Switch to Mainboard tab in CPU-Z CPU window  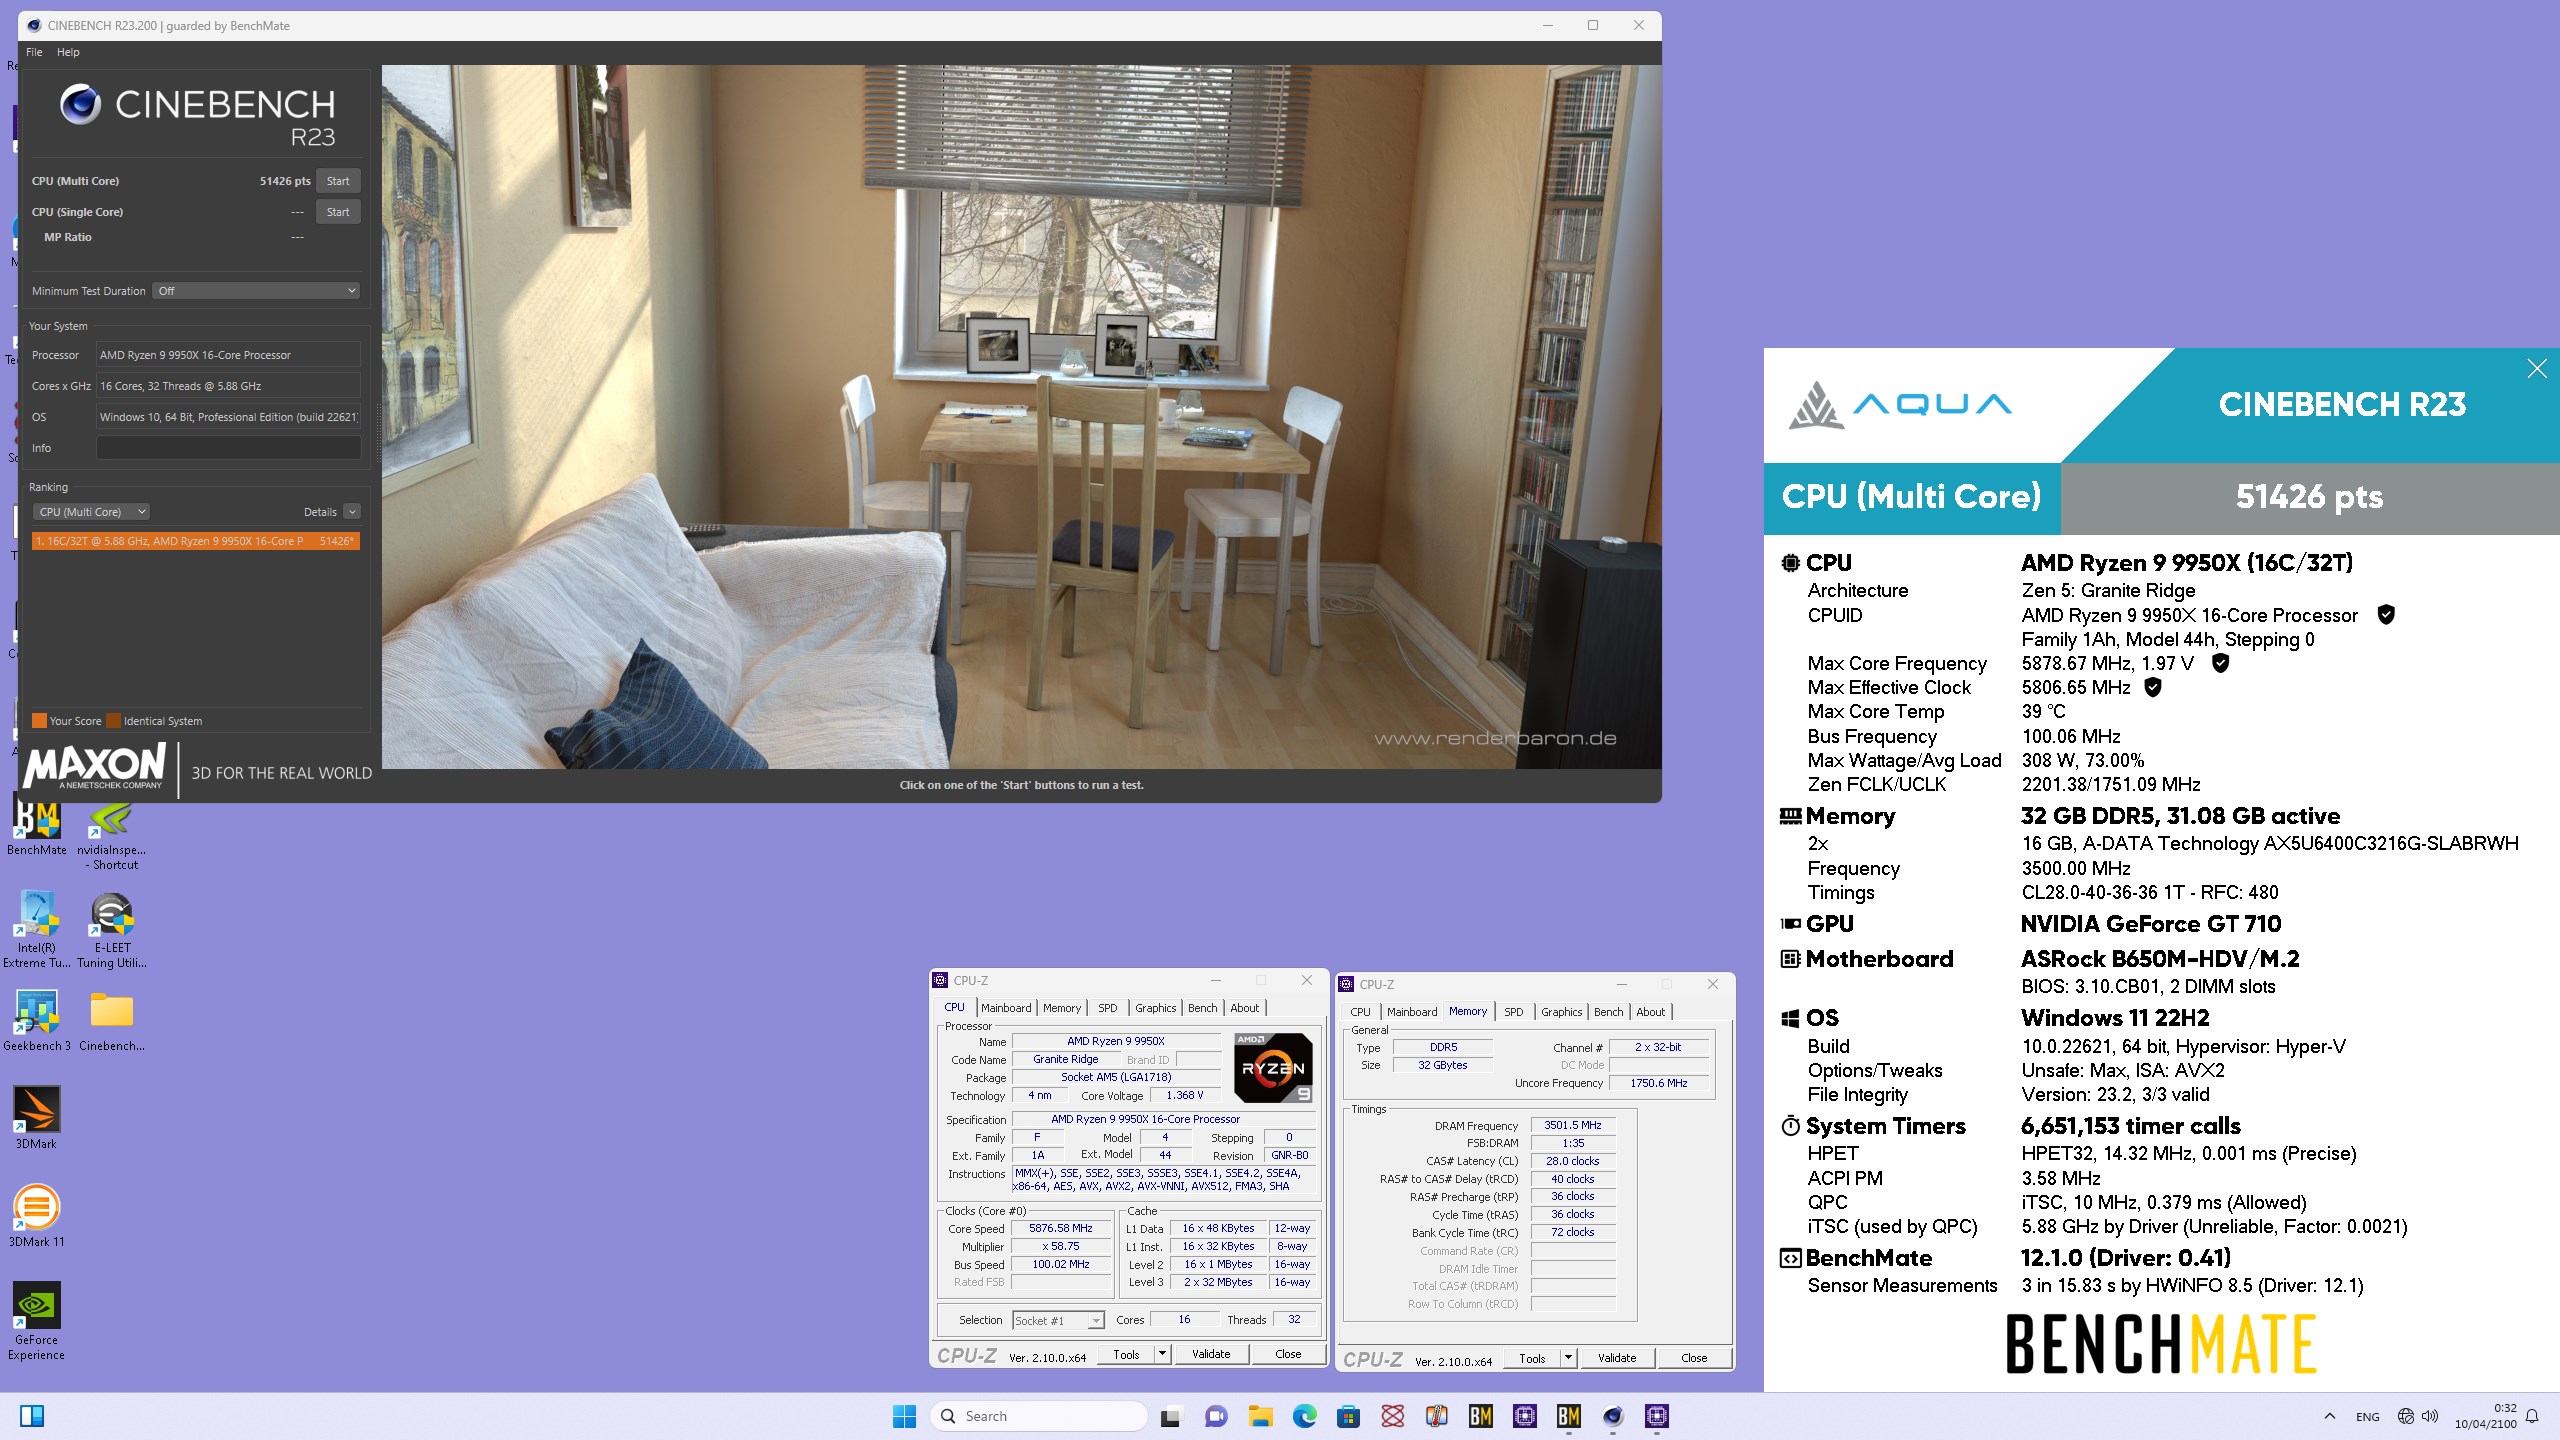point(1006,1008)
